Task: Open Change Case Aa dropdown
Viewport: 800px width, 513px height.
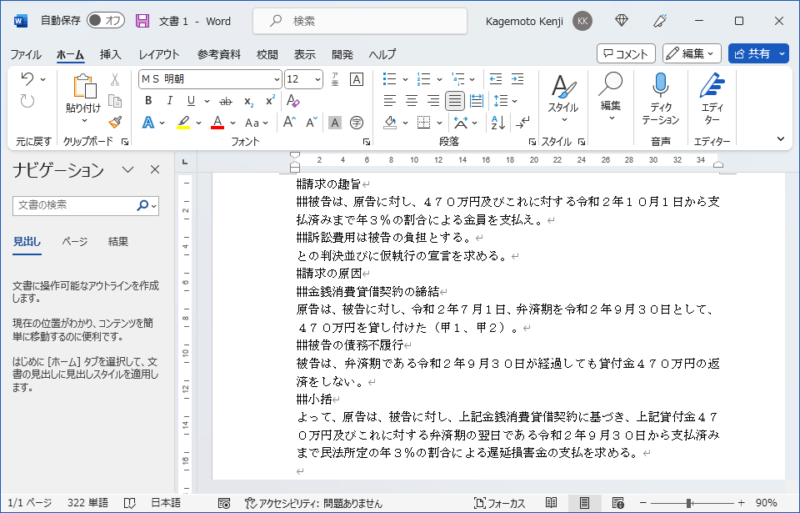Action: (256, 123)
